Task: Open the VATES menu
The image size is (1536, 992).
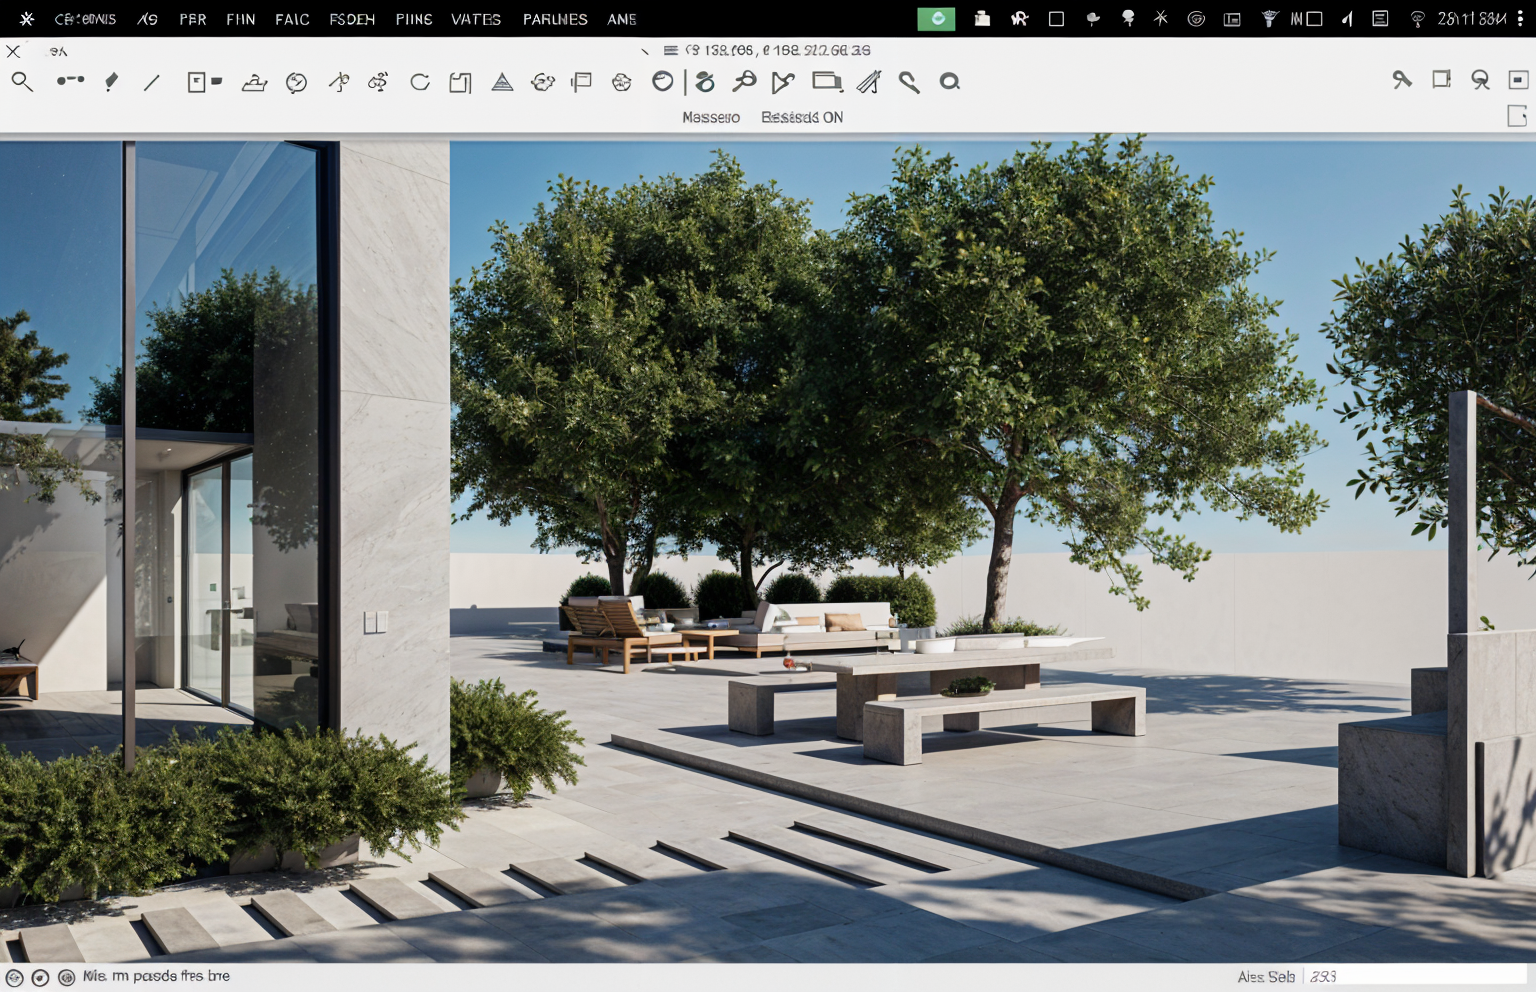Action: [x=475, y=19]
